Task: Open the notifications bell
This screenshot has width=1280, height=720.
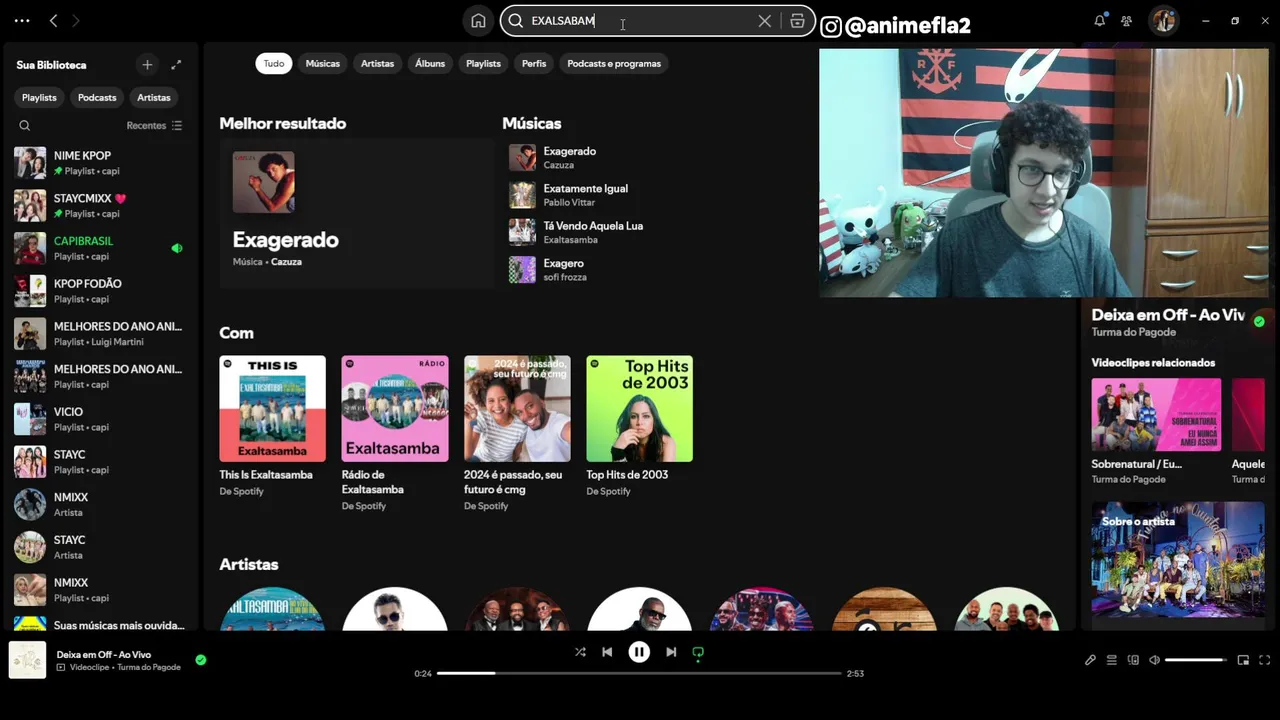Action: [x=1100, y=20]
